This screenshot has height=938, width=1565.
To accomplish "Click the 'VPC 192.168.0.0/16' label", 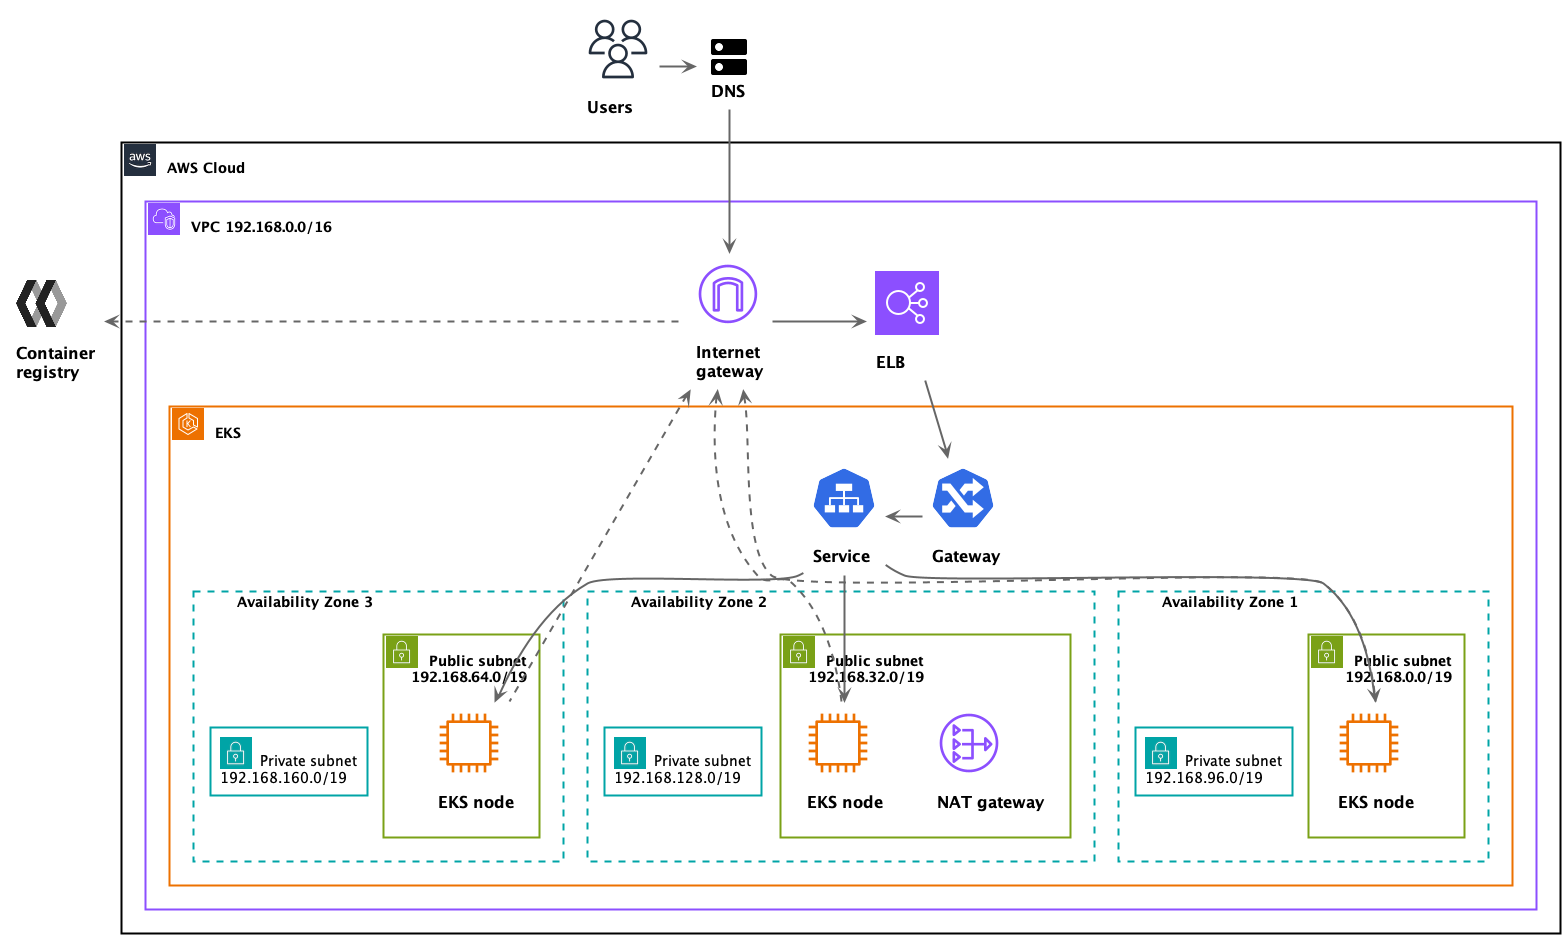I will (x=261, y=227).
